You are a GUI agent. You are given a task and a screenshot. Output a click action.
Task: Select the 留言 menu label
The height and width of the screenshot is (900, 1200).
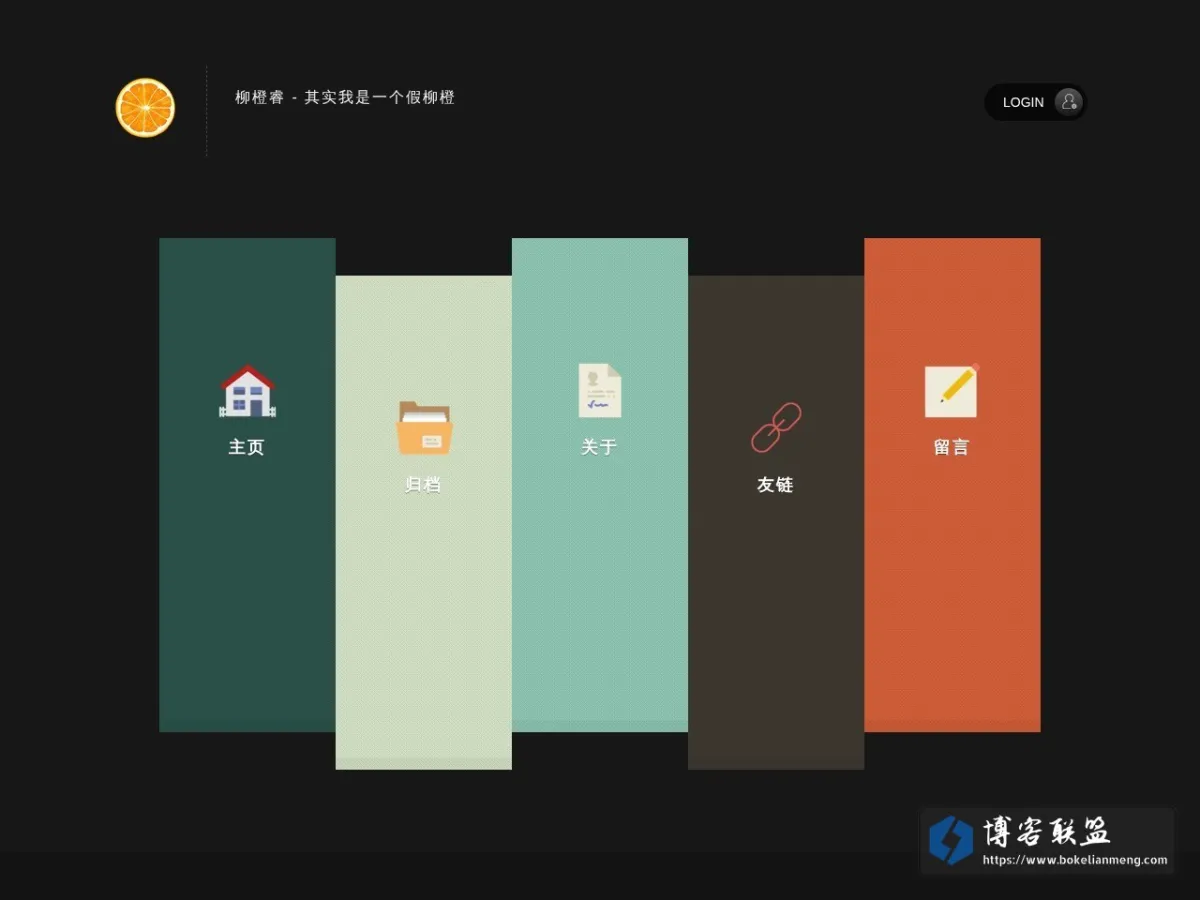952,447
